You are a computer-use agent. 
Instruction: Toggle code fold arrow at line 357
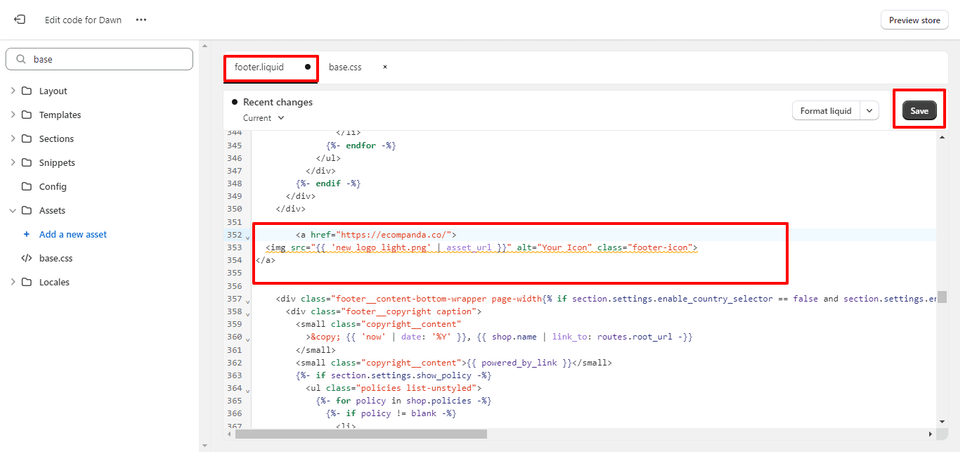point(247,301)
